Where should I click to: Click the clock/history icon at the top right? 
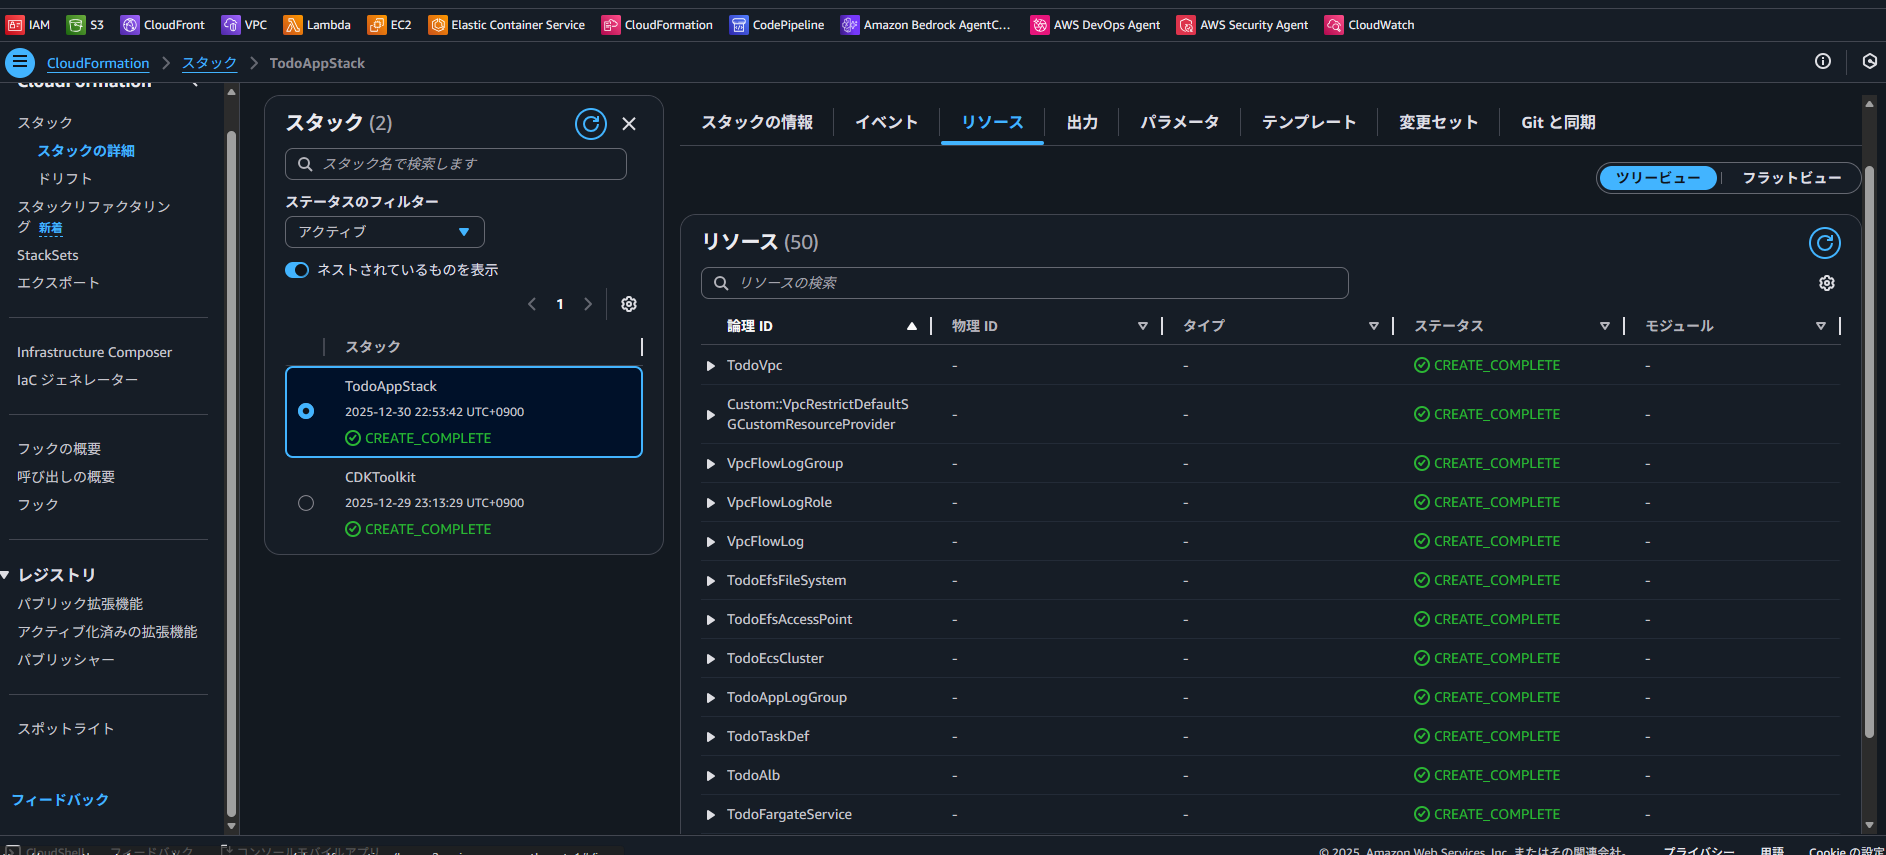tap(1869, 61)
